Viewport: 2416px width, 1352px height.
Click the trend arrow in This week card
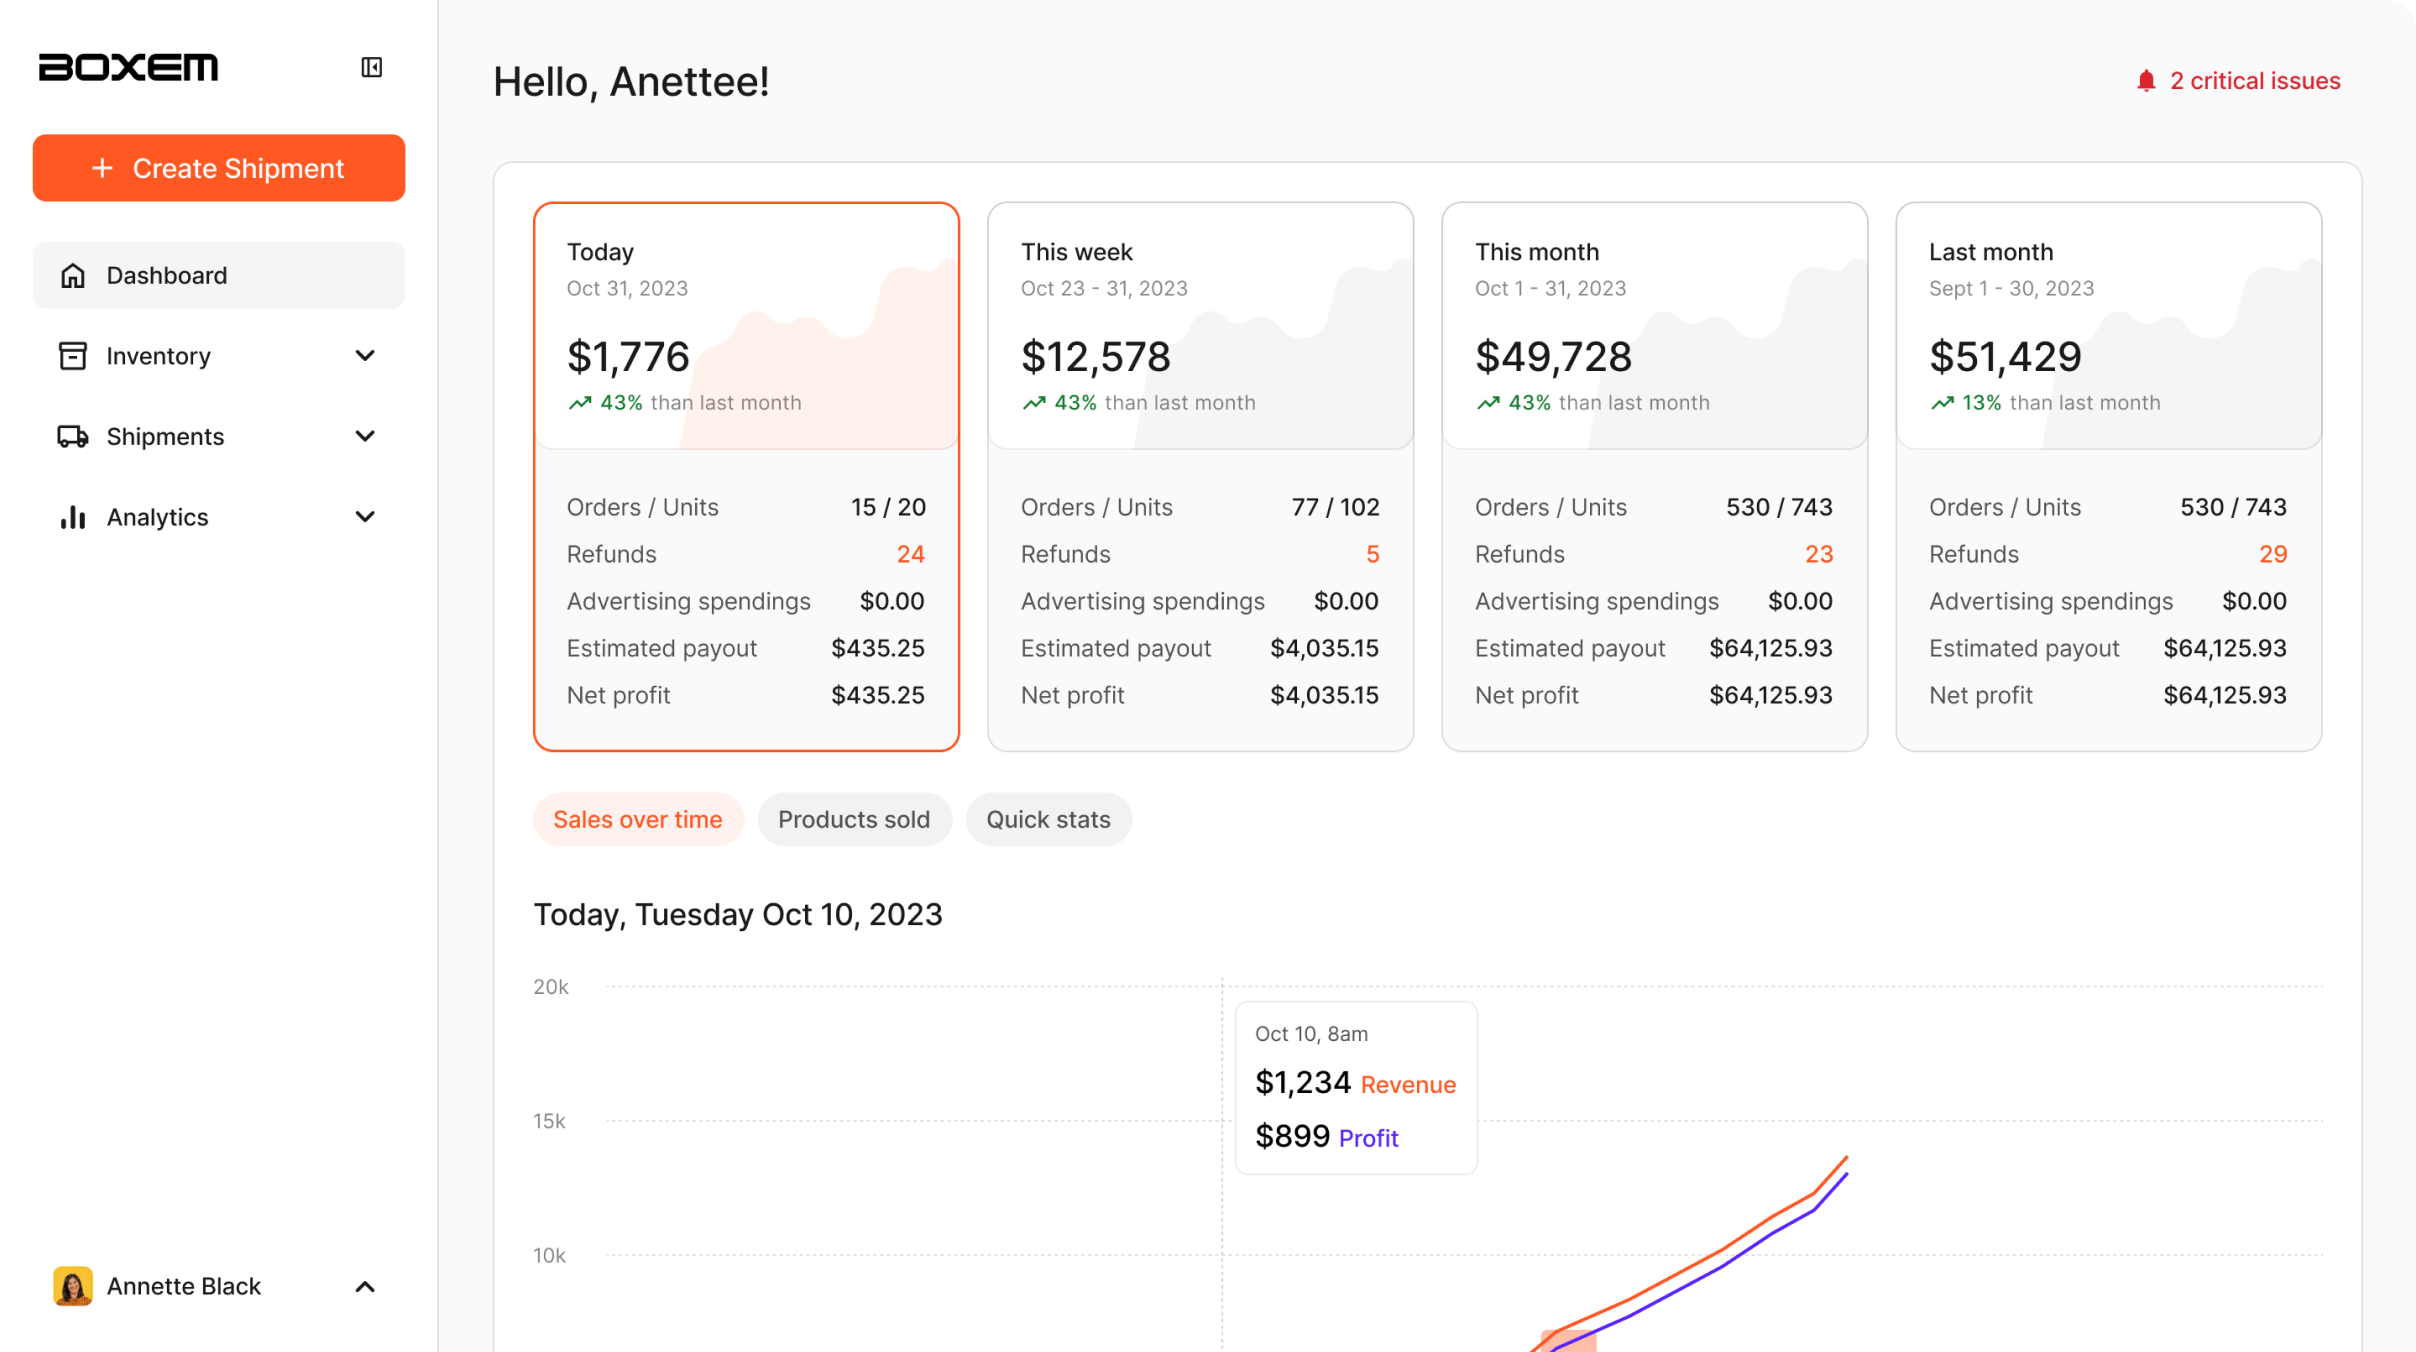(1034, 403)
